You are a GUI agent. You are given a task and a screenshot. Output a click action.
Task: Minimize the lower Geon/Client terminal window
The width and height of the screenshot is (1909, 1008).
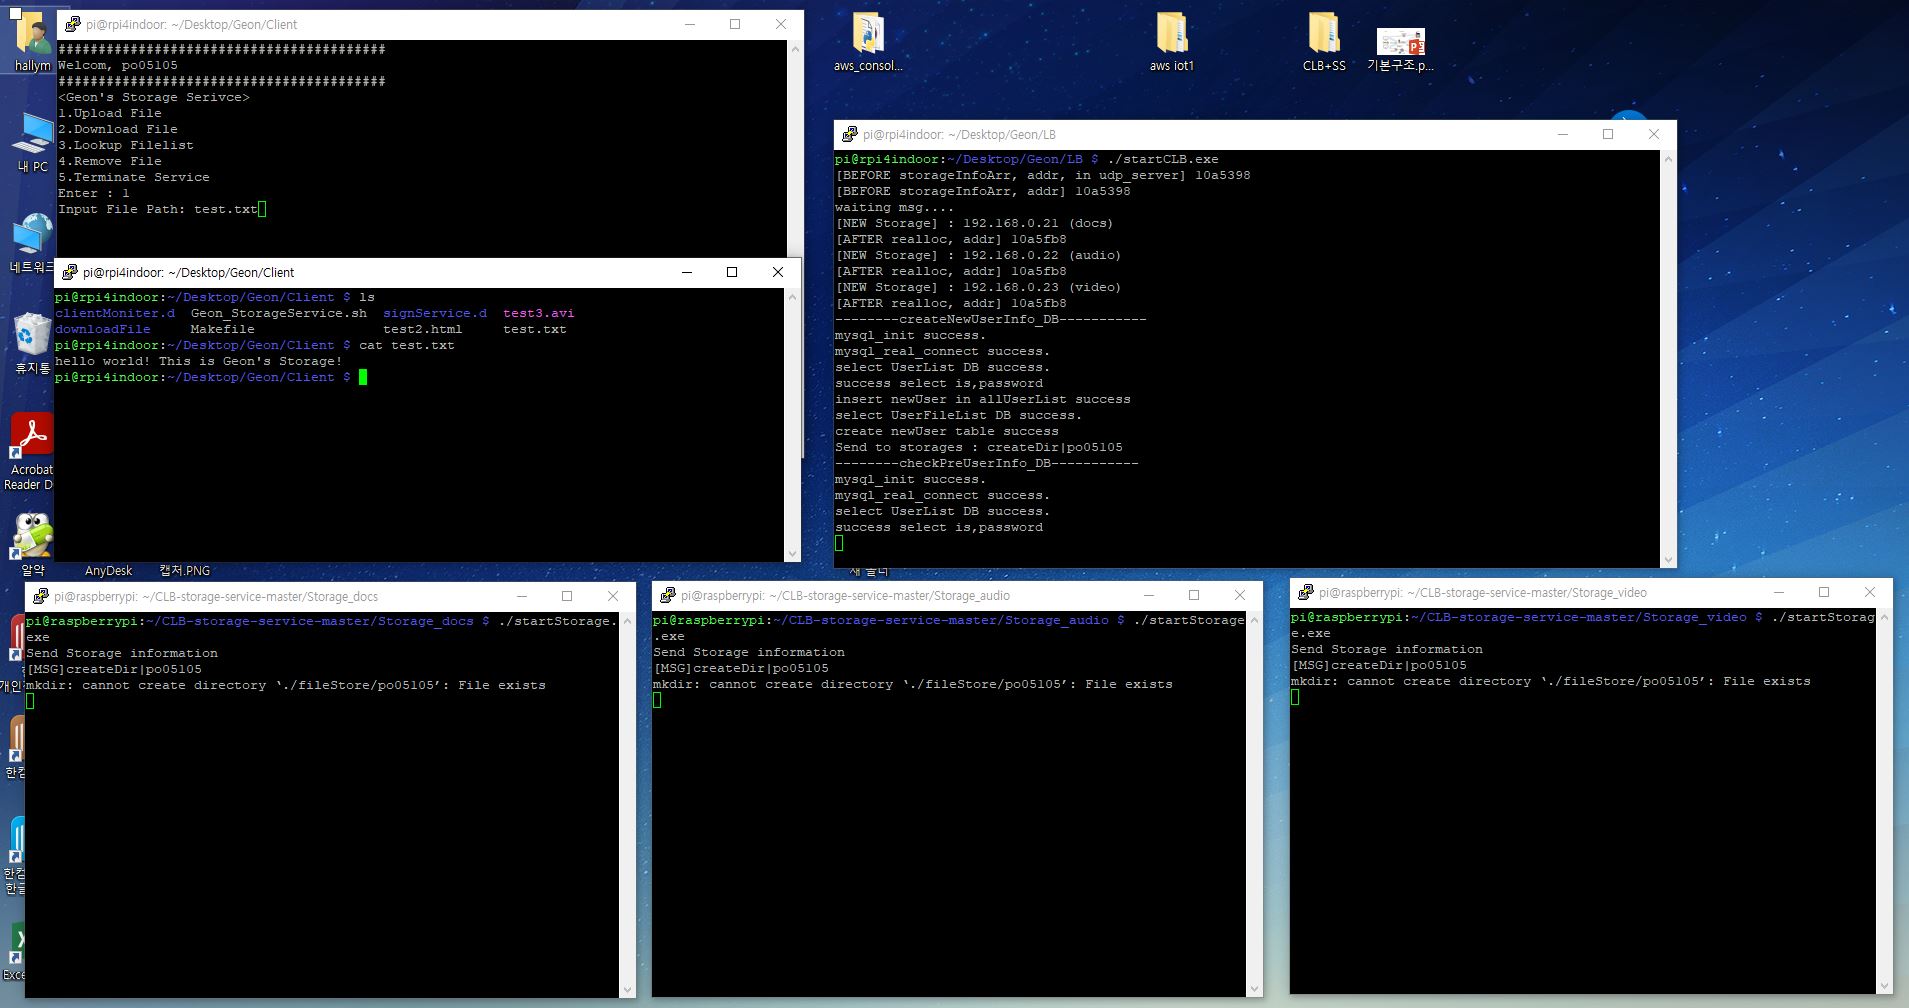pyautogui.click(x=687, y=272)
